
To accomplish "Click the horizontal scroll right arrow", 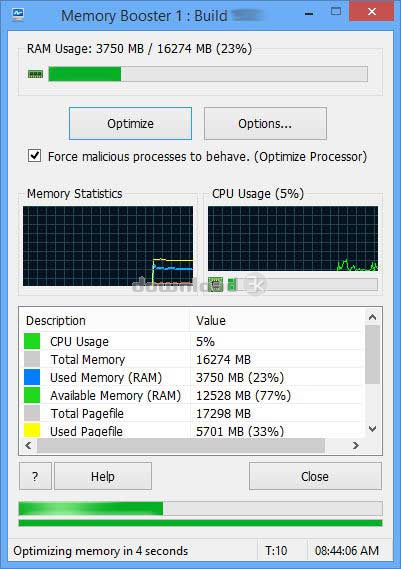I will [x=356, y=445].
